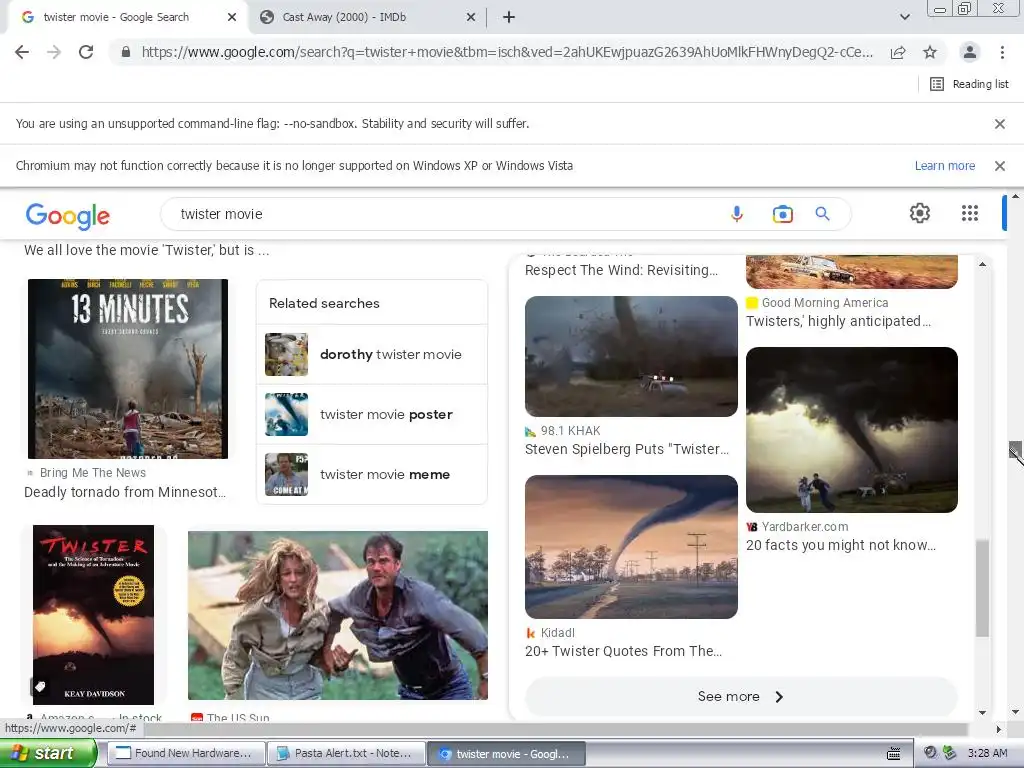The height and width of the screenshot is (768, 1024).
Task: Open the Twister book cover by Keay Davidson
Action: [93, 615]
